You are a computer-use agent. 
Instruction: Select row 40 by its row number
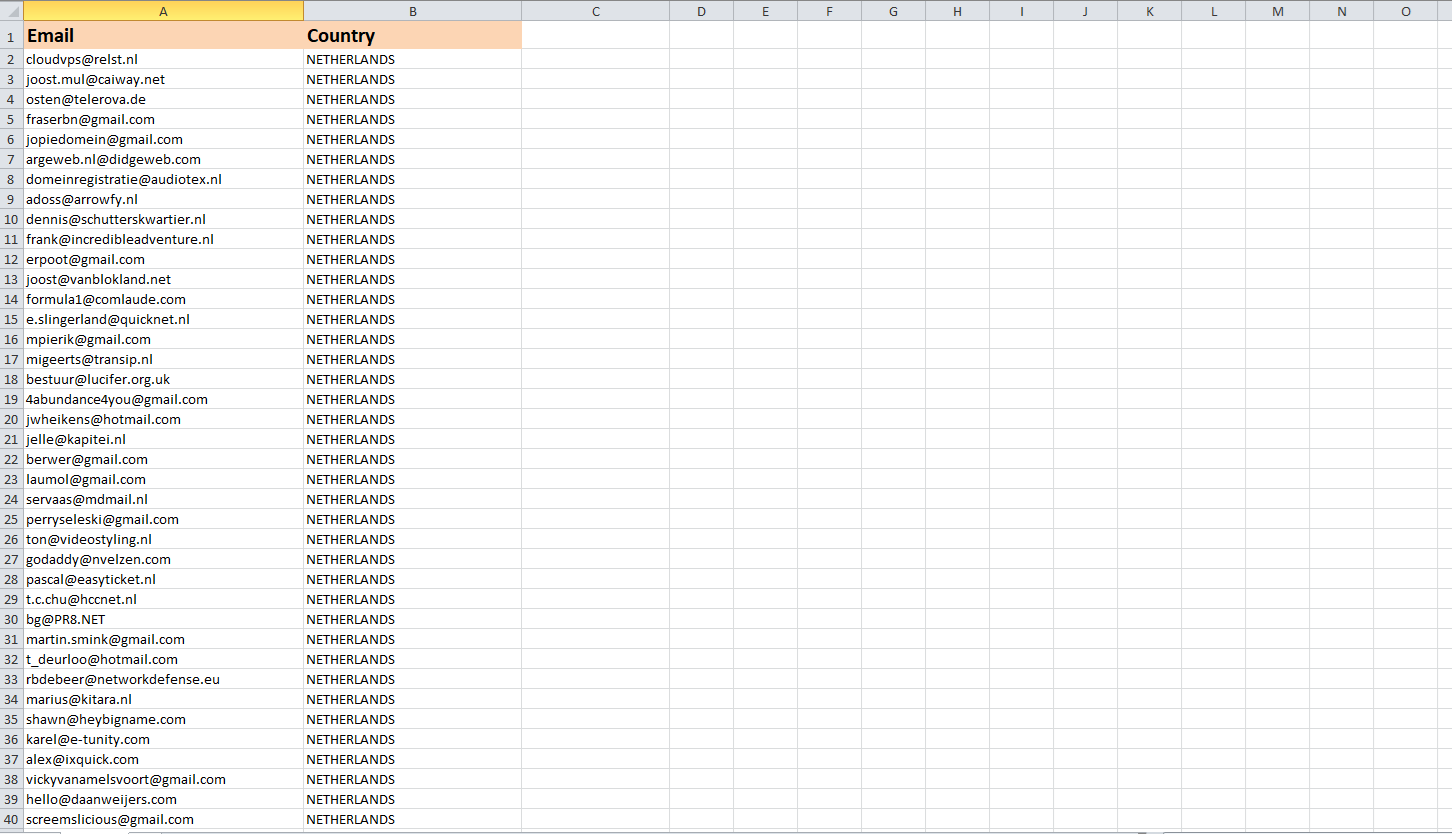(x=11, y=819)
